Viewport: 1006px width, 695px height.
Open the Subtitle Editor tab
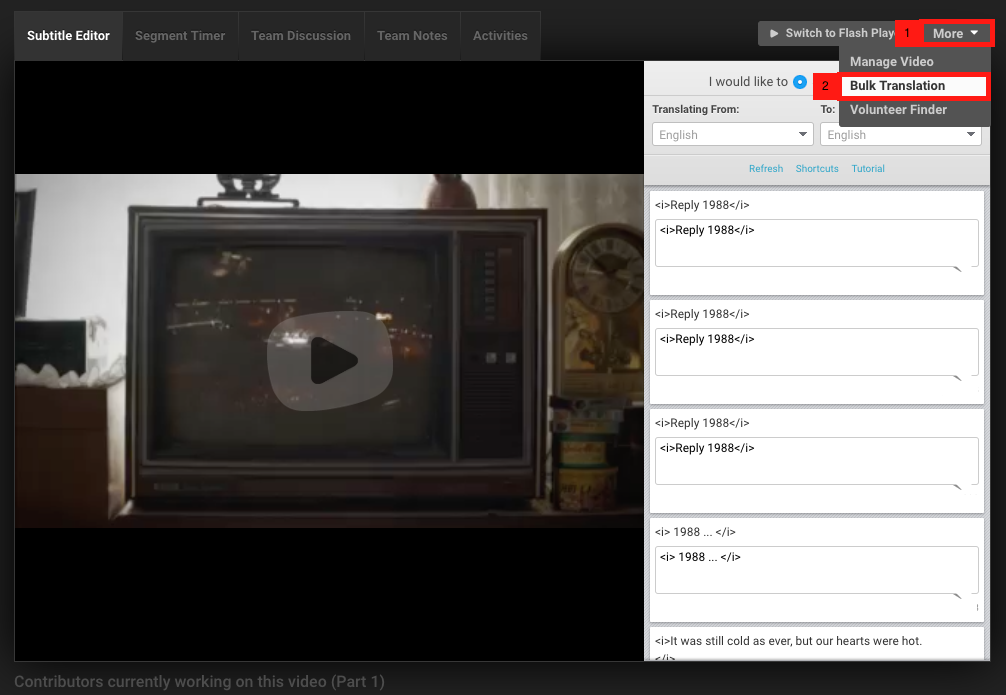(x=68, y=36)
